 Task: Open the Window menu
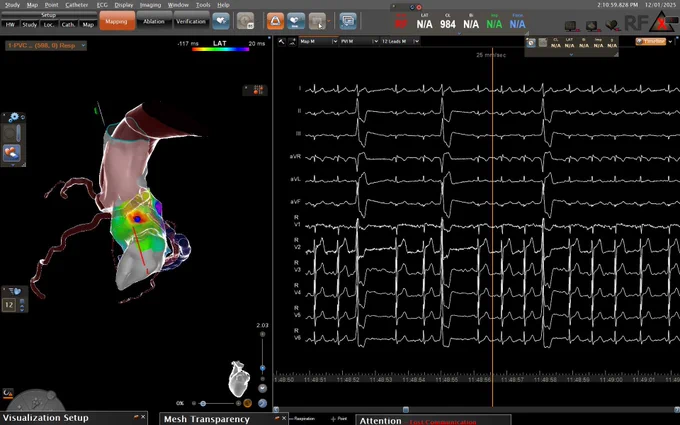click(178, 5)
